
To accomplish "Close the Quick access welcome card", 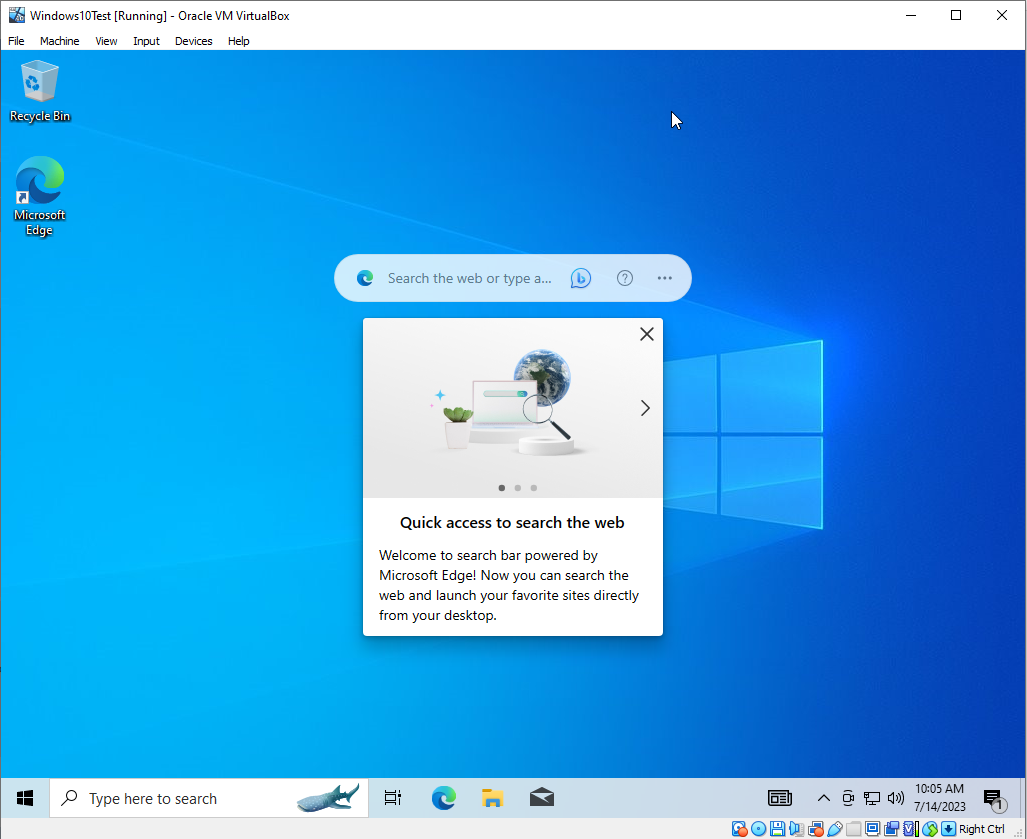I will pos(646,334).
